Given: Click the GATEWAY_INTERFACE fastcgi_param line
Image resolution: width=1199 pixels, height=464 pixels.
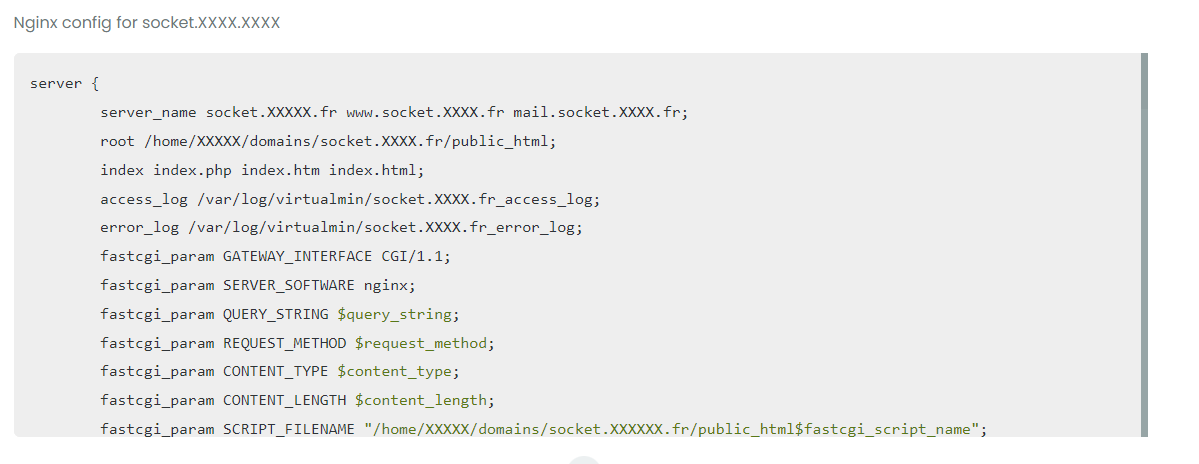Looking at the screenshot, I should (275, 256).
